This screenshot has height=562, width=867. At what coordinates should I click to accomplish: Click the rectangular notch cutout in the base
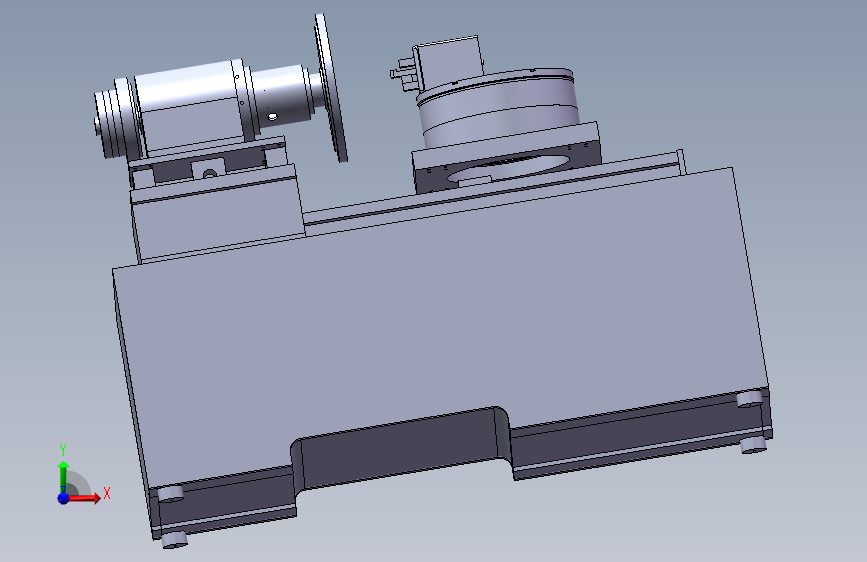pos(401,447)
